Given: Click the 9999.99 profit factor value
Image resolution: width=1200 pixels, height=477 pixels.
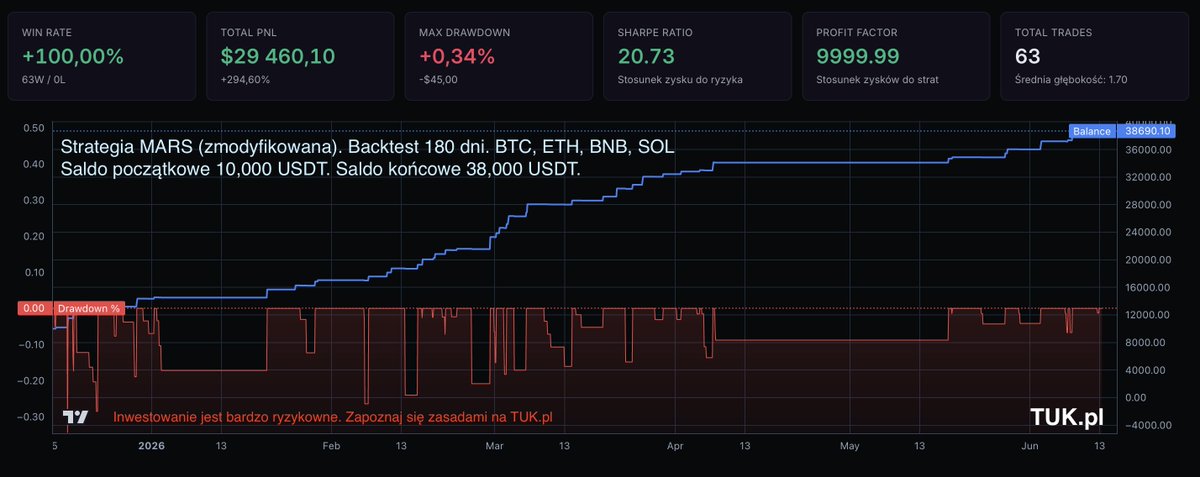Looking at the screenshot, I should (x=858, y=56).
